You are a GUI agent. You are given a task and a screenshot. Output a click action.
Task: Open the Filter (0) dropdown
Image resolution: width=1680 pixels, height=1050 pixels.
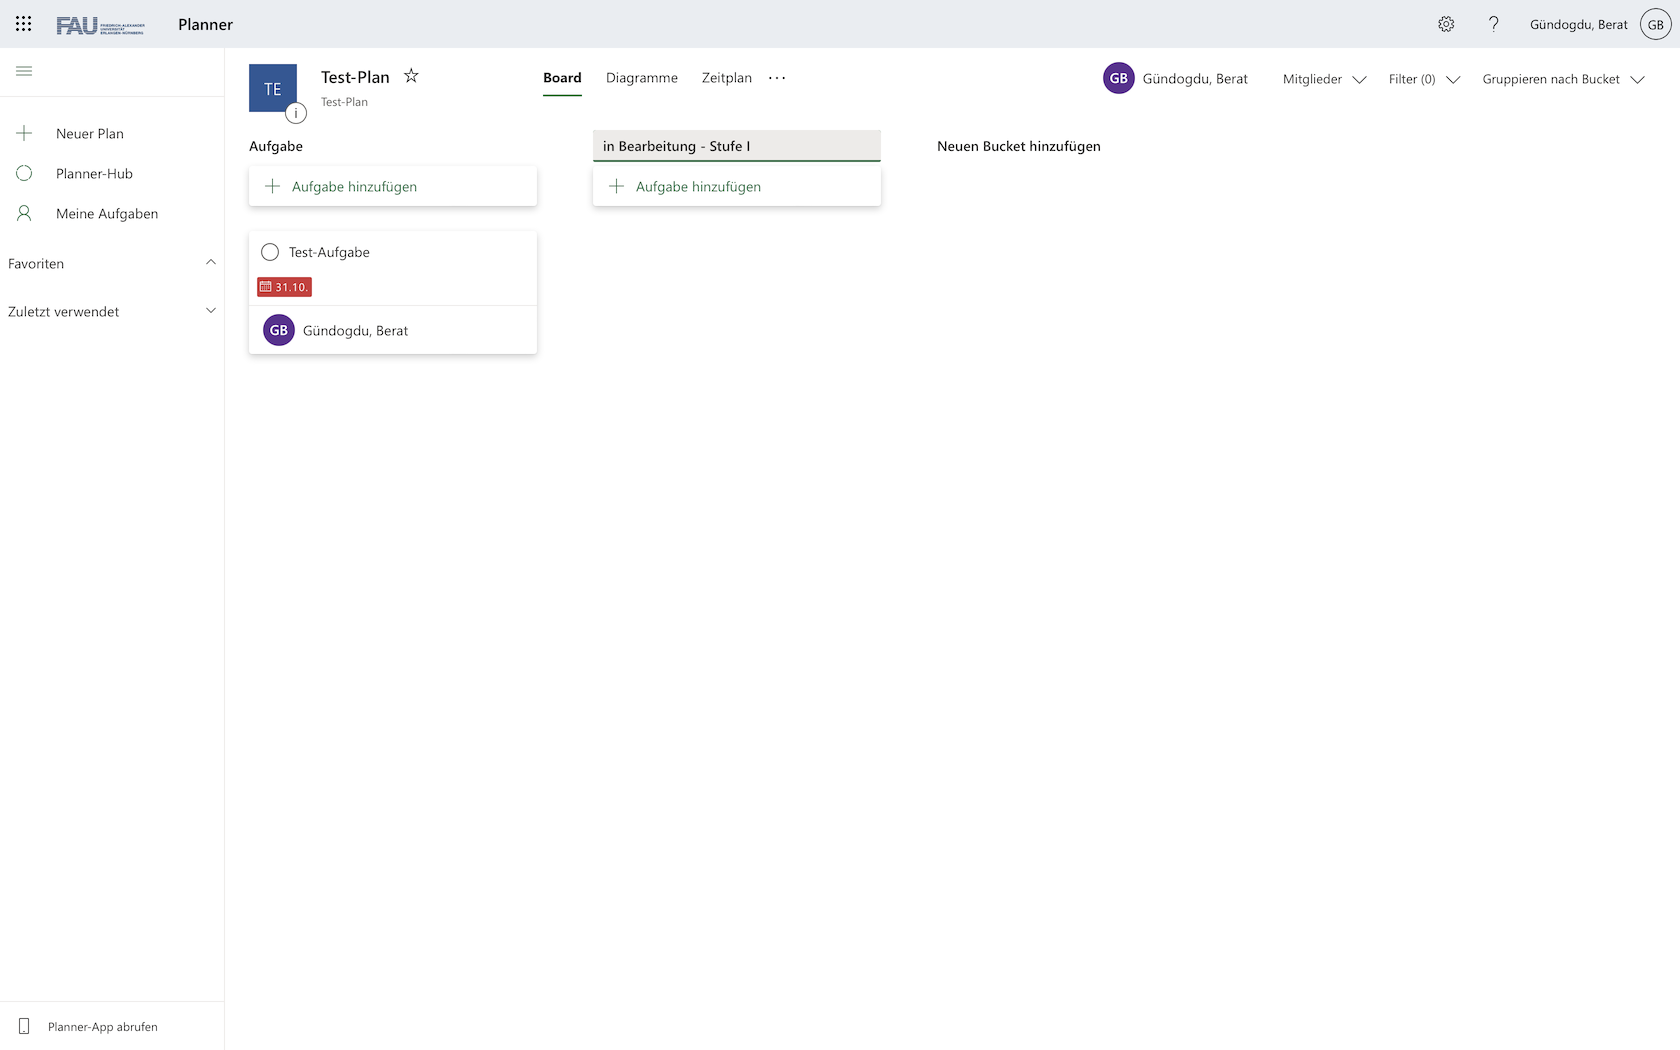tap(1424, 79)
